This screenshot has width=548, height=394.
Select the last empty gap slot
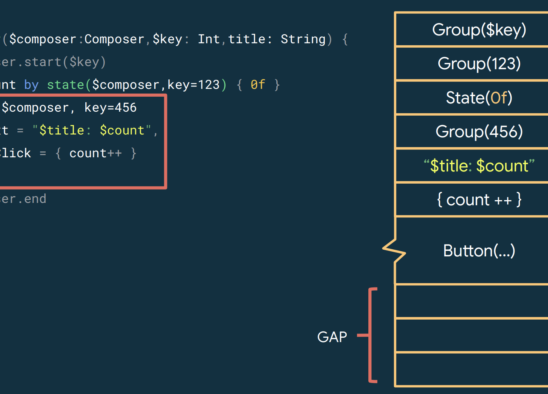471,370
